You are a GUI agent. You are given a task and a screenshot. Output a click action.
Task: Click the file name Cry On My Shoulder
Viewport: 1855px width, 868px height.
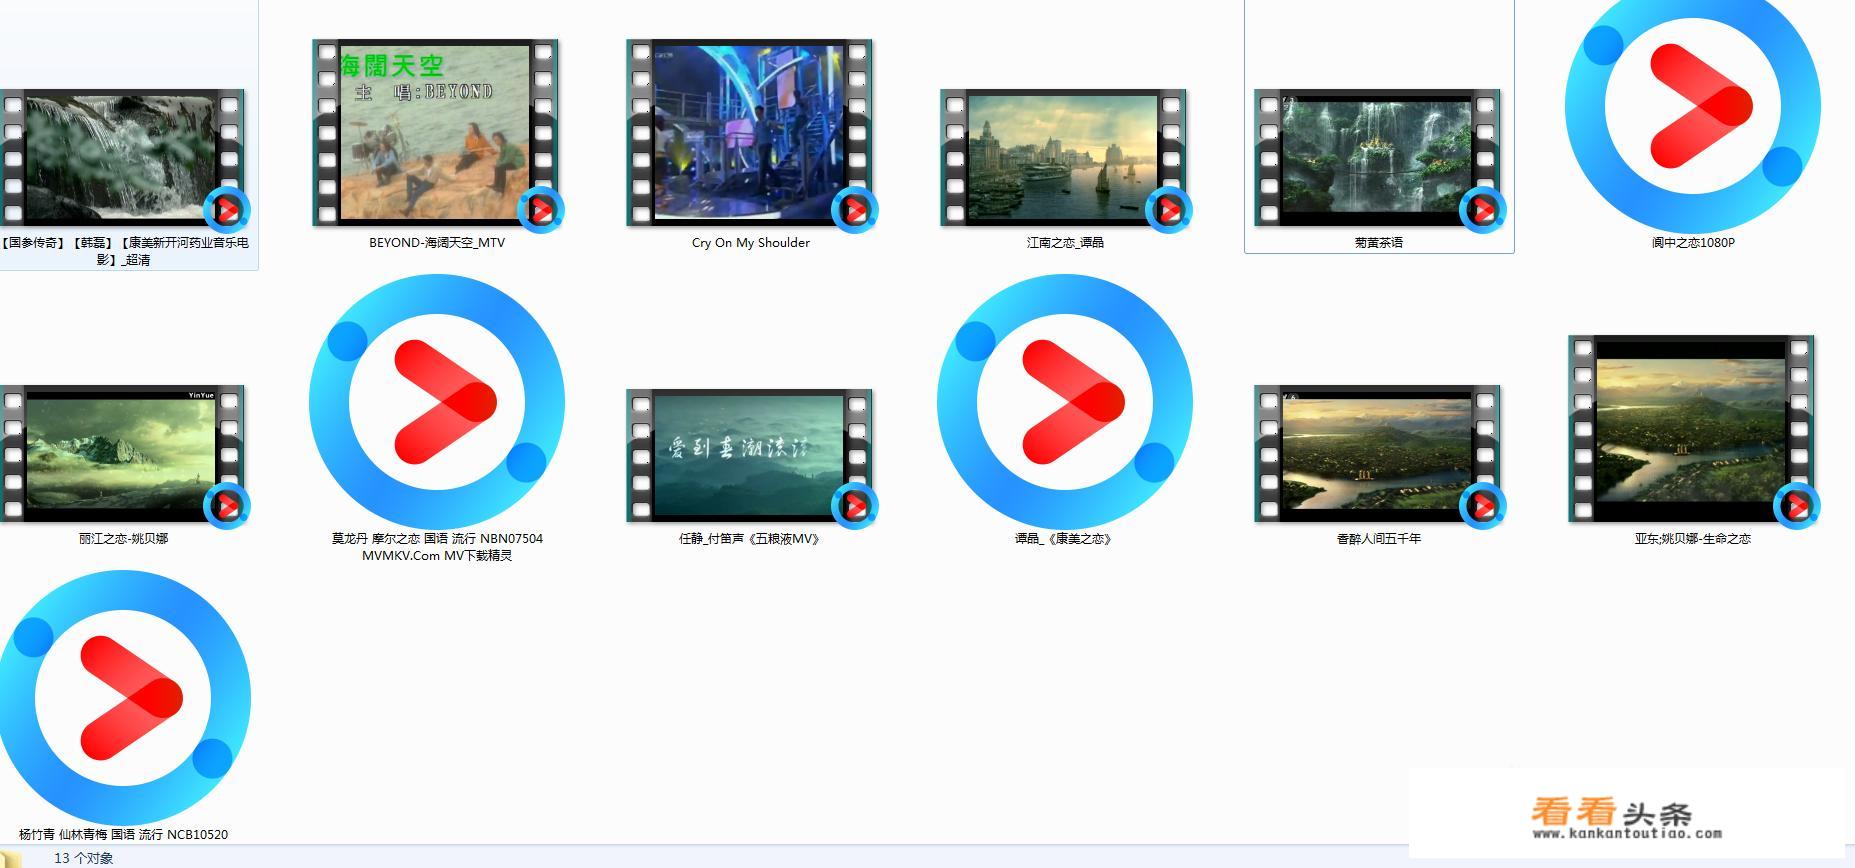tap(751, 242)
